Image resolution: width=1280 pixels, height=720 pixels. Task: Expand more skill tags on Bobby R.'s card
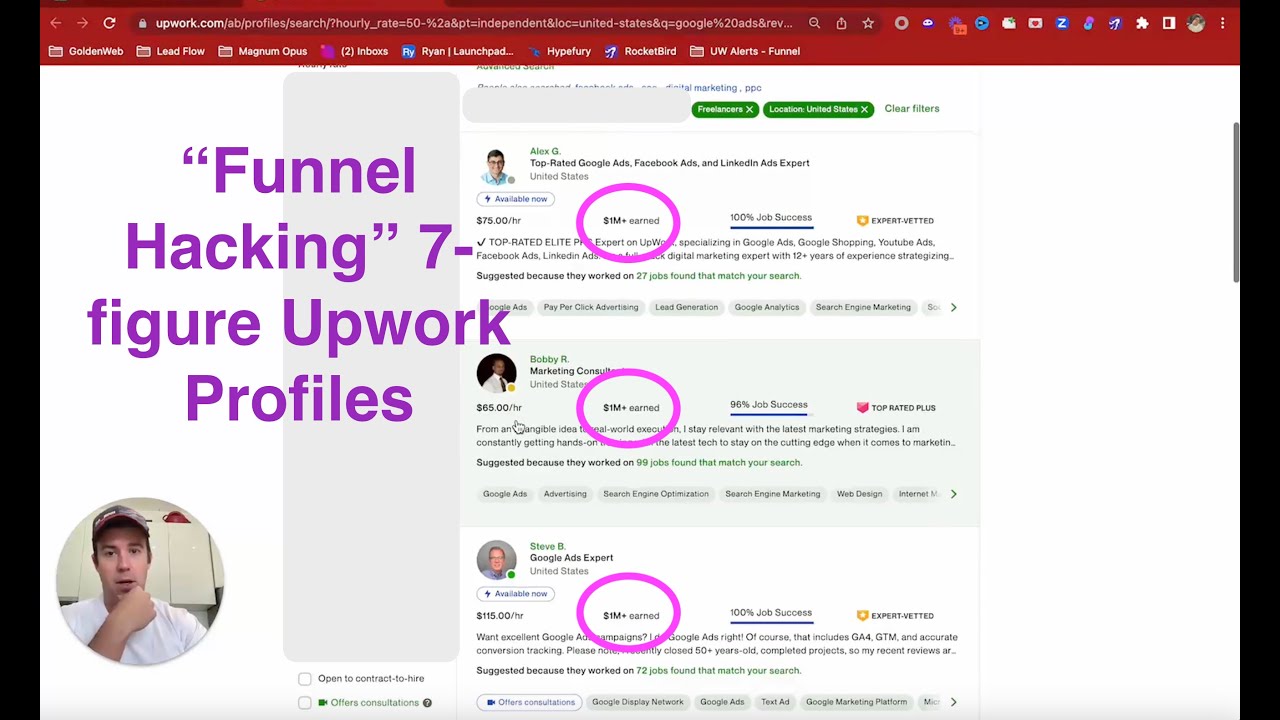click(953, 494)
